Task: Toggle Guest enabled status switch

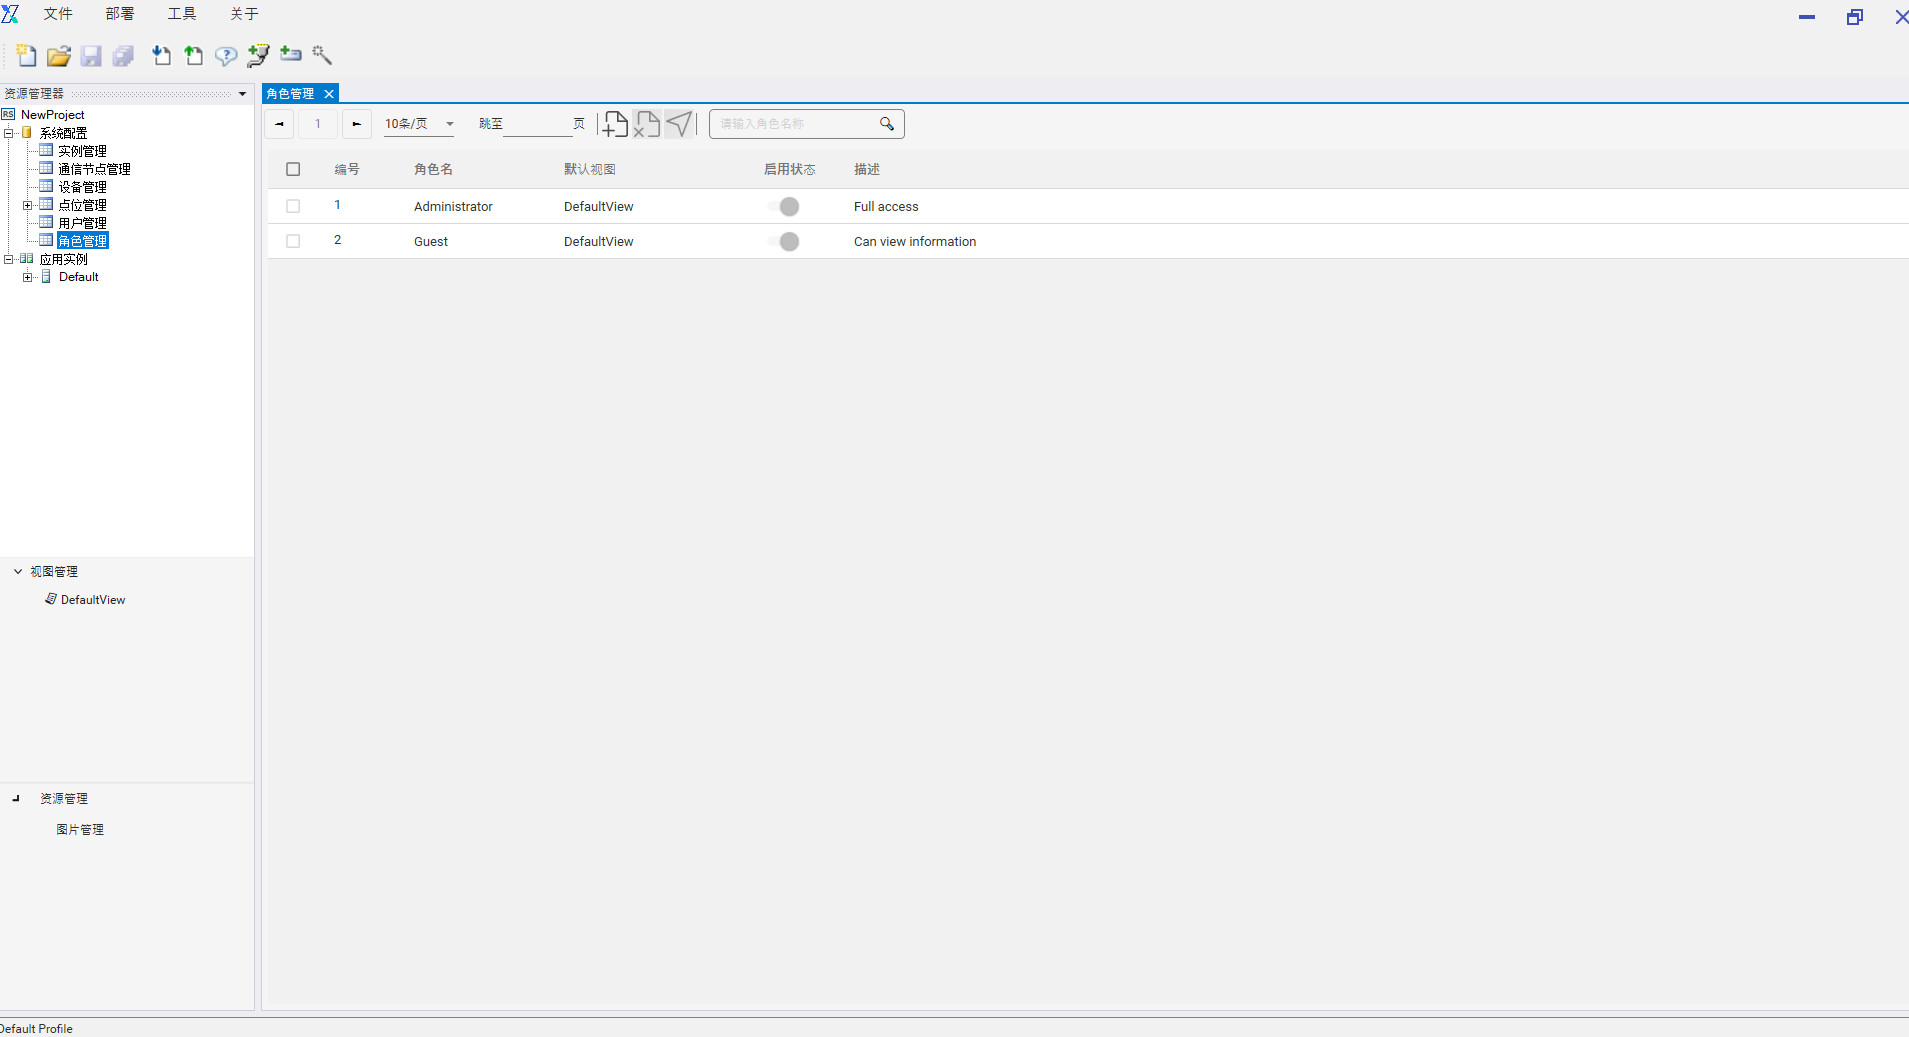Action: point(785,242)
